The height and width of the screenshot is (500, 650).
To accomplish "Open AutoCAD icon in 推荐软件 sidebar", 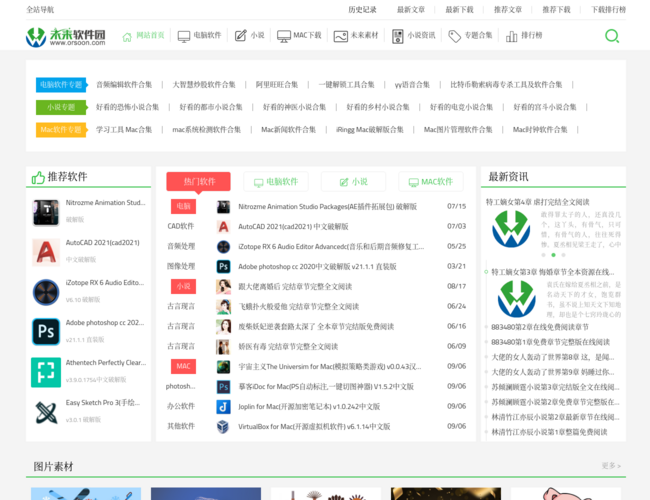I will [46, 252].
